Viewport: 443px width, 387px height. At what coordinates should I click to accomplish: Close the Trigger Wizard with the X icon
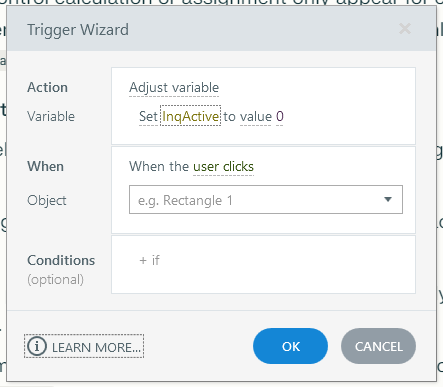tap(405, 29)
